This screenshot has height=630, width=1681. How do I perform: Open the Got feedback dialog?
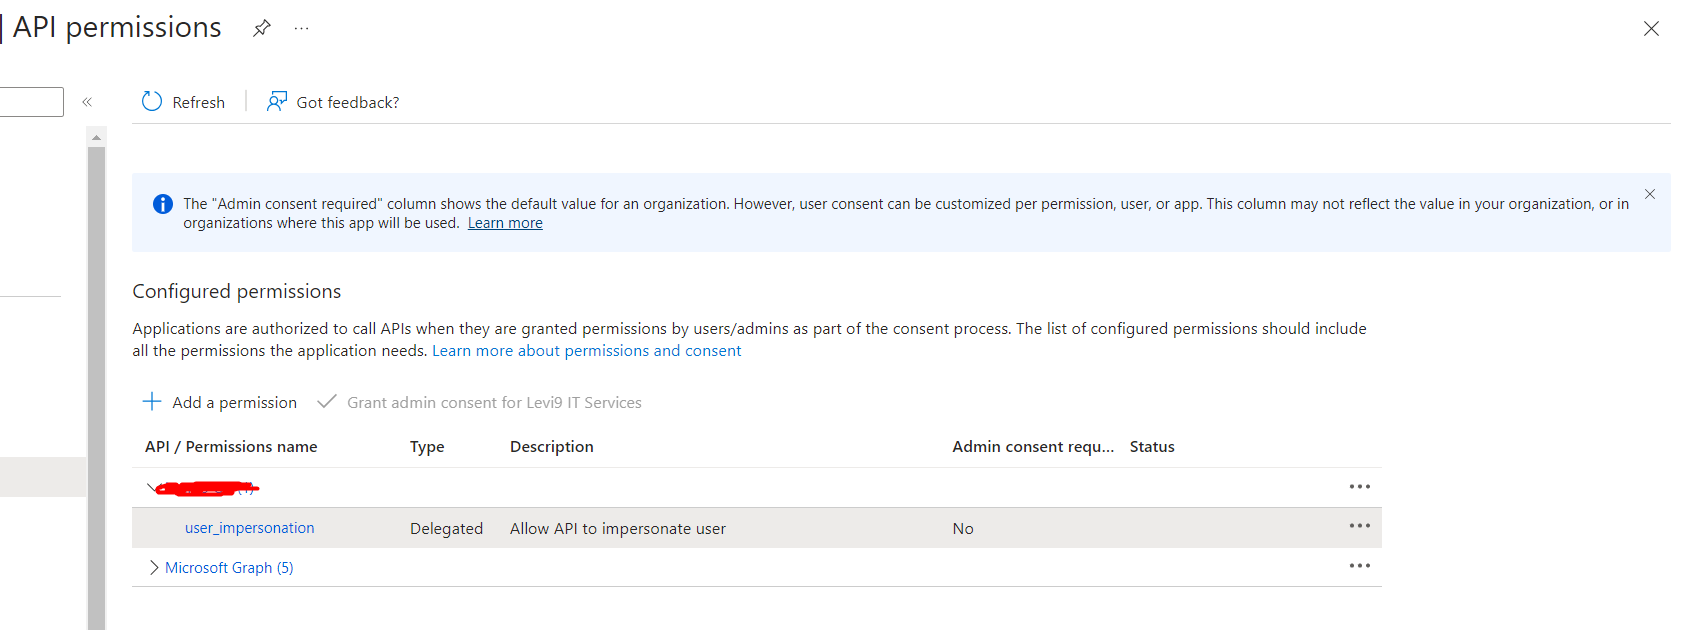(332, 101)
